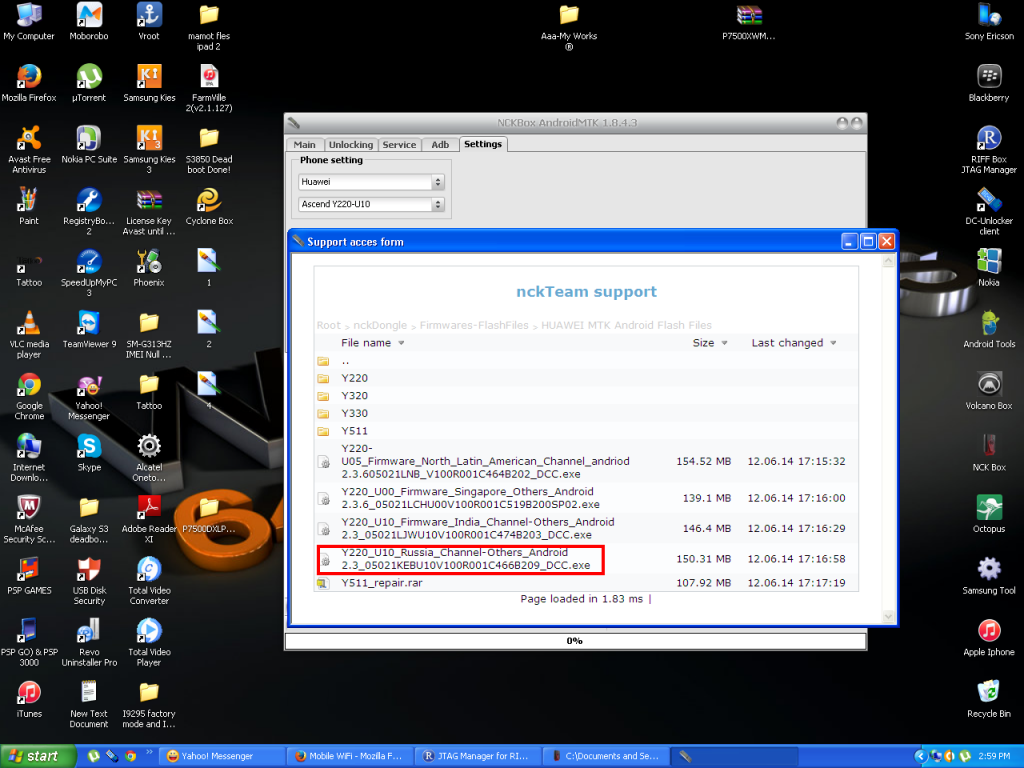Screen dimensions: 1024x768
Task: Open RIFF Box JTAG Manager desktop icon
Action: 988,139
